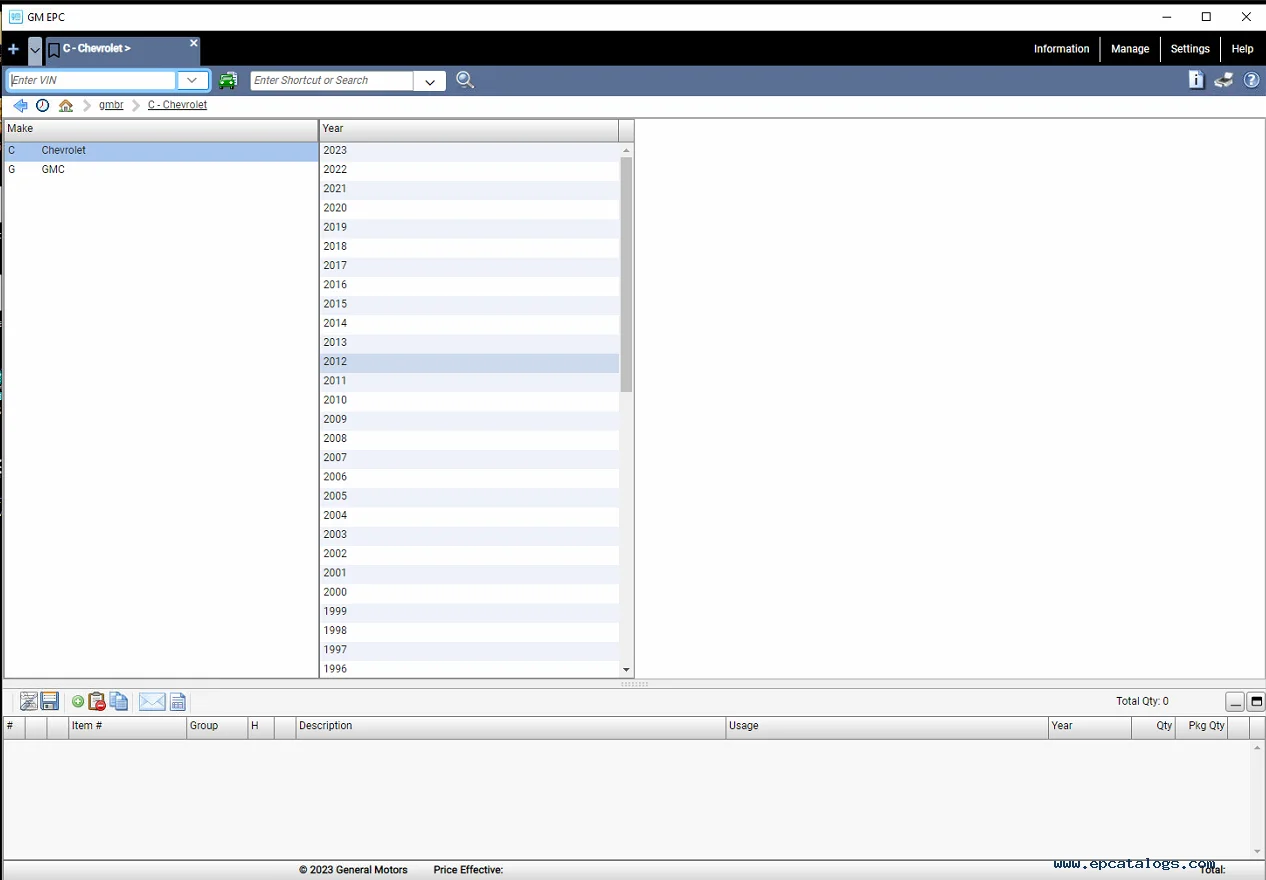This screenshot has height=880, width=1266.
Task: Open the tab list dropdown arrow
Action: coord(35,49)
